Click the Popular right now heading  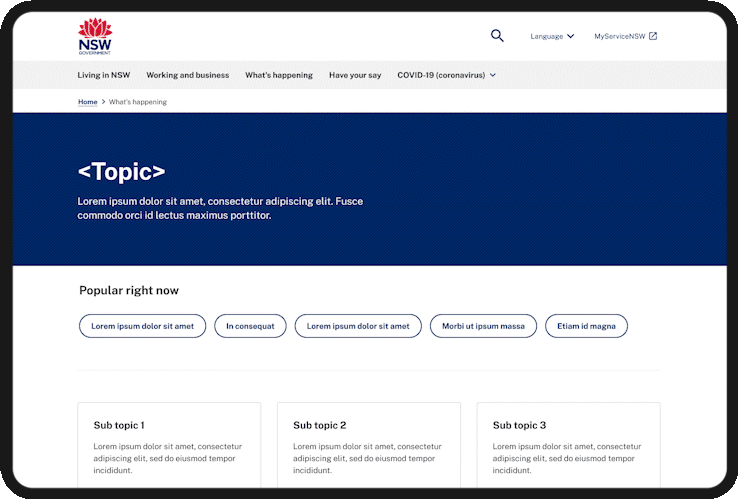[129, 290]
